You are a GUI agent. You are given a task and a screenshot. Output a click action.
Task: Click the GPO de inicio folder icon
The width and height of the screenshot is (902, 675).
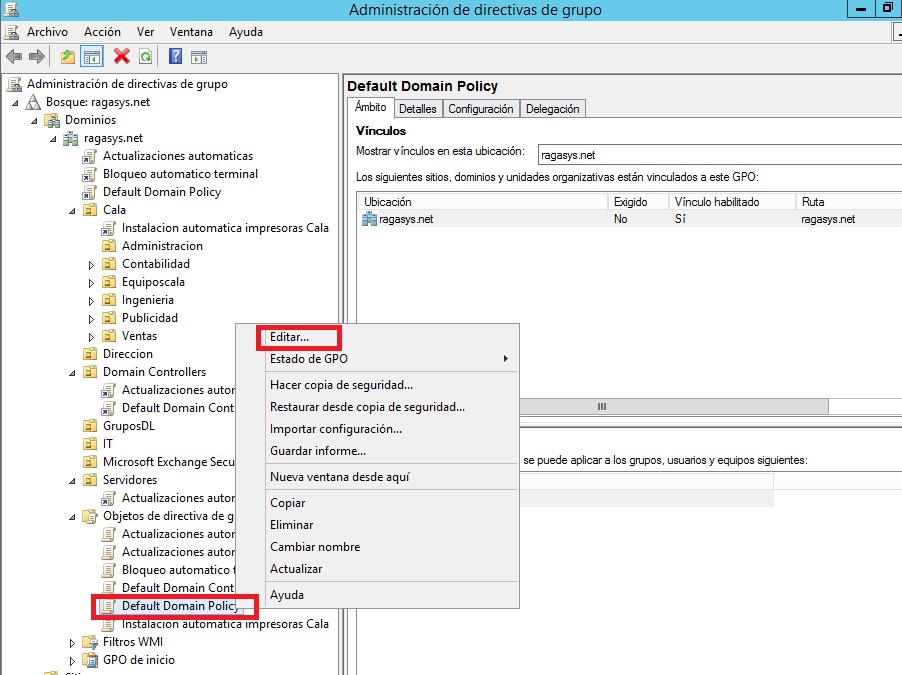[90, 660]
